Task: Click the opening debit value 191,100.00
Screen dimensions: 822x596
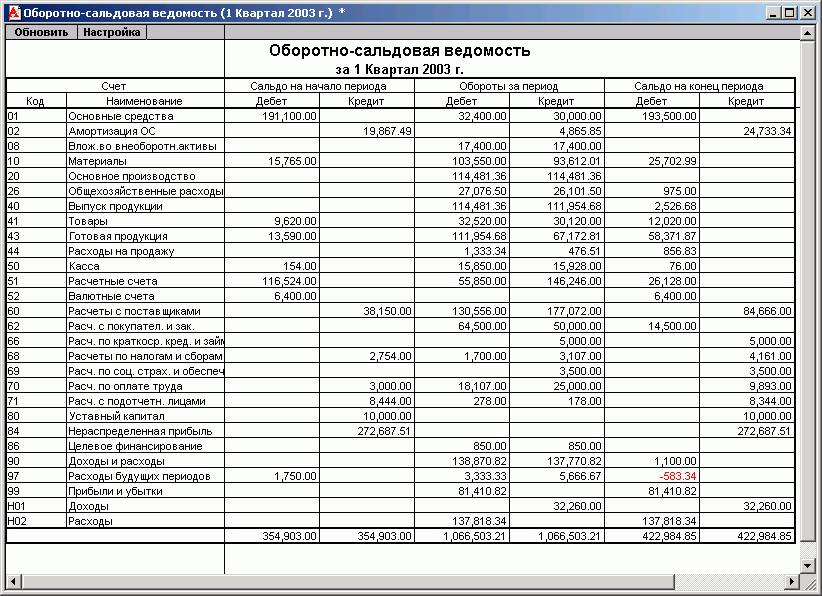Action: (289, 116)
